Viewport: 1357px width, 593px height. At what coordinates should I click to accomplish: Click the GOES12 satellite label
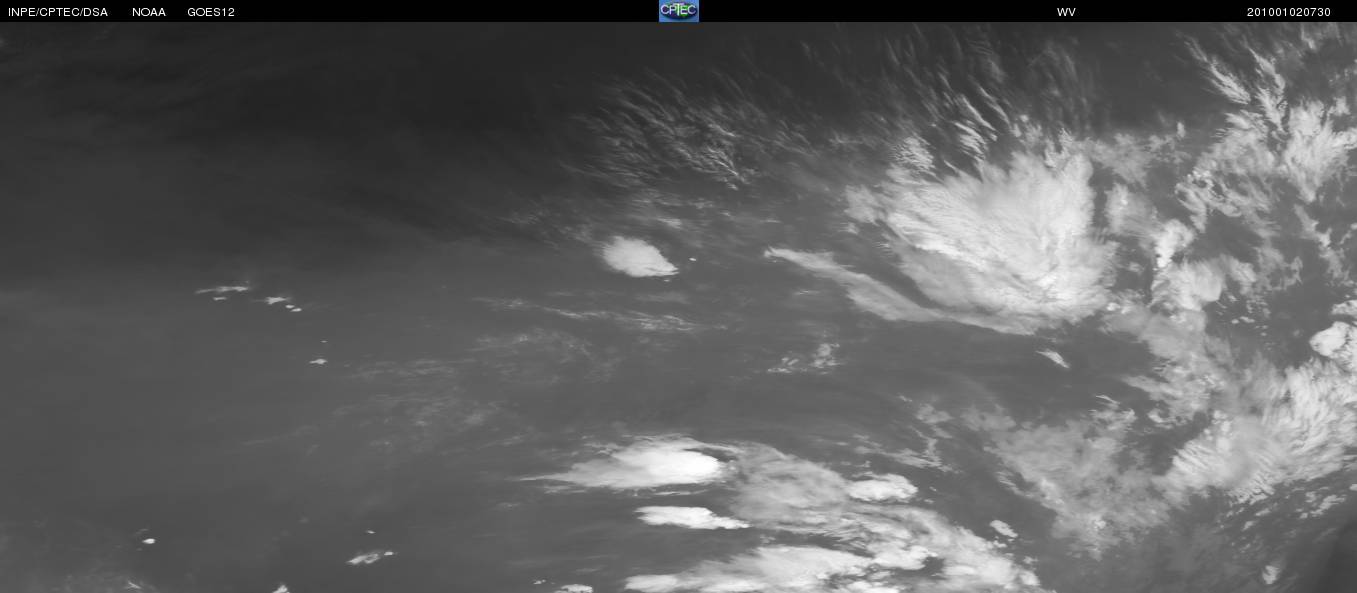211,12
